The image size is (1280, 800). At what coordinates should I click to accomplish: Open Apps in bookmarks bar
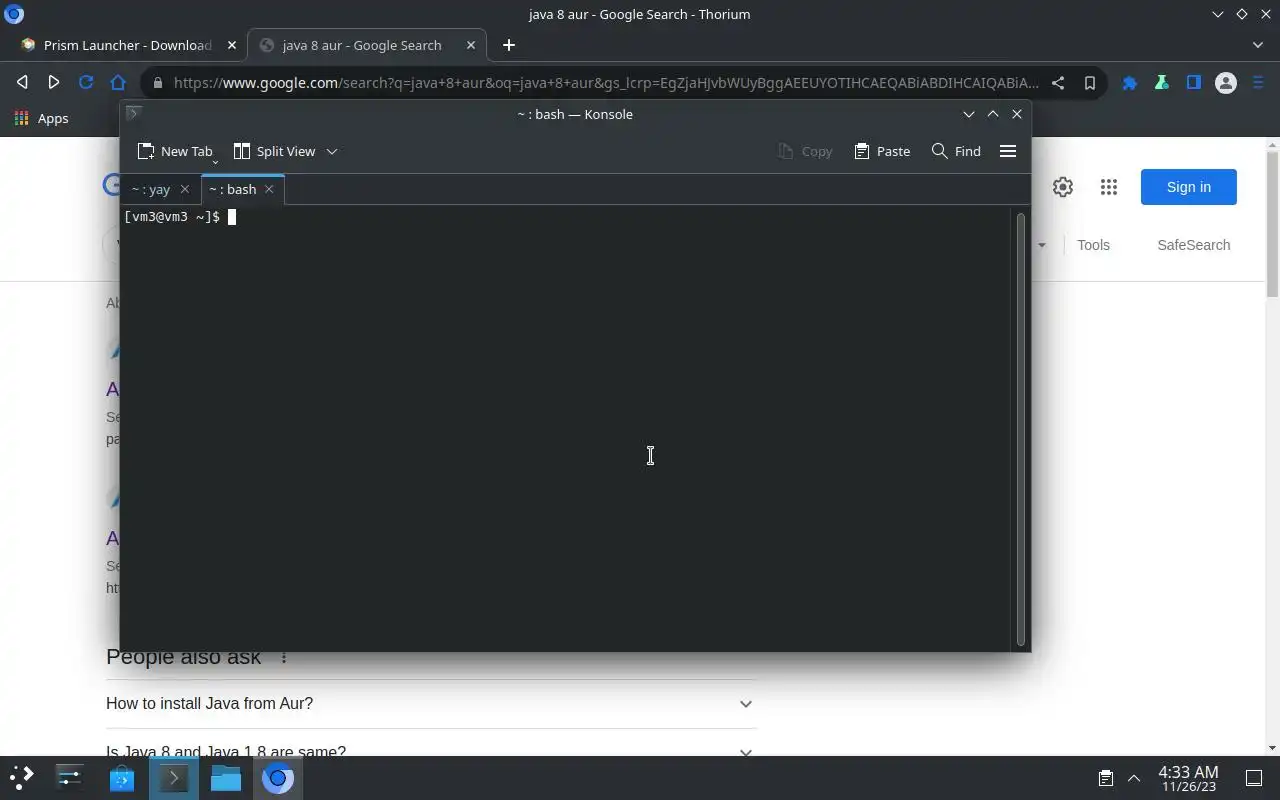[42, 118]
